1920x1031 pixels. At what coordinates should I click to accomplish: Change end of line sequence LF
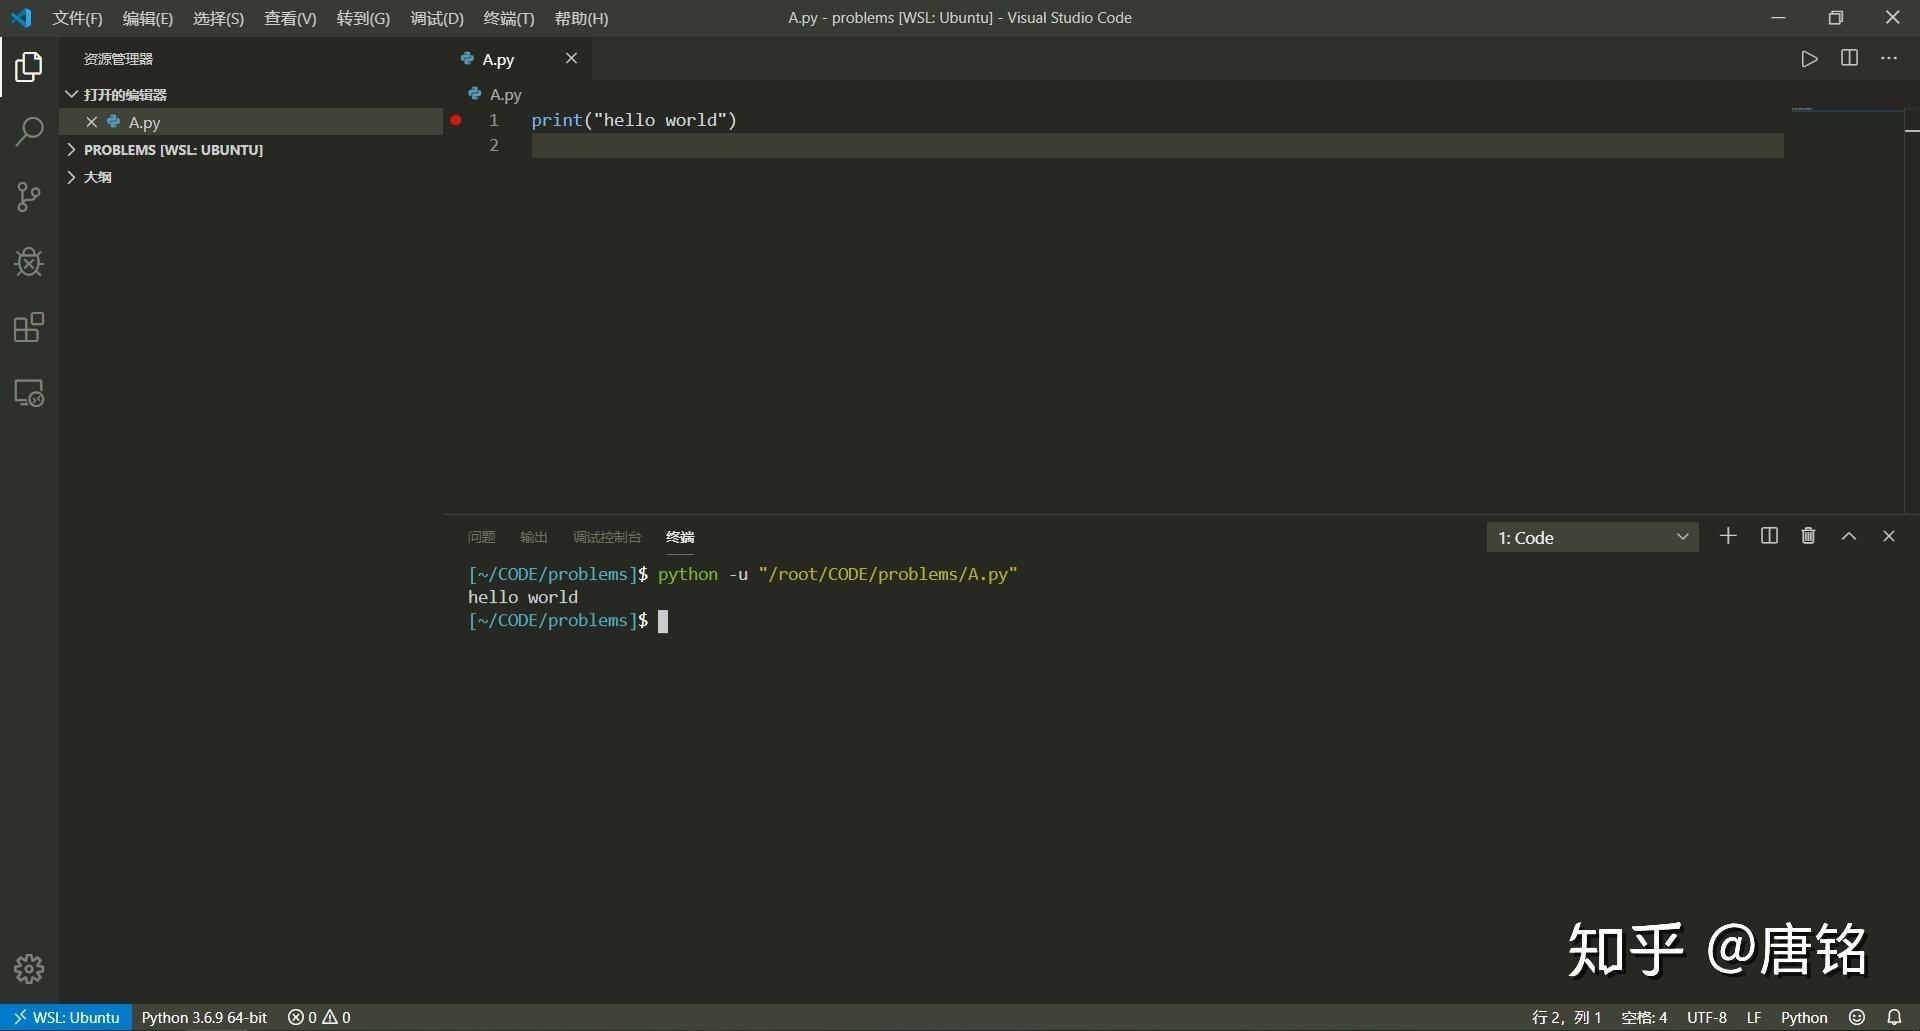(x=1753, y=1017)
